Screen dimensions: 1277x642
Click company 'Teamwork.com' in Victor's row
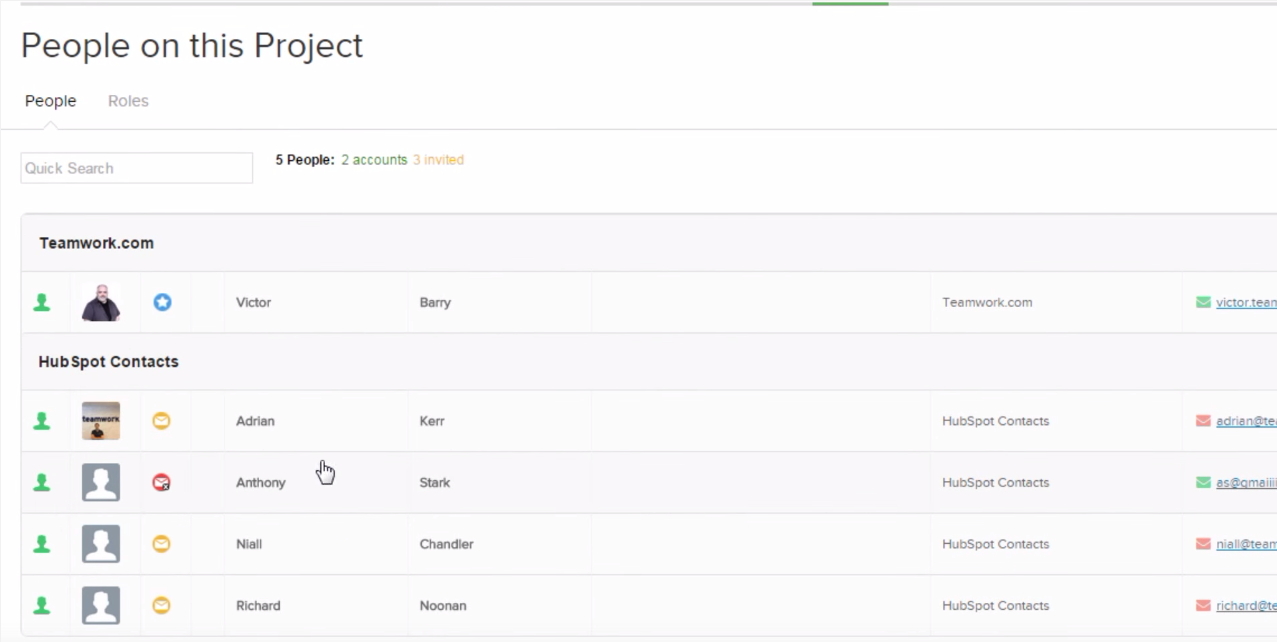(x=987, y=302)
